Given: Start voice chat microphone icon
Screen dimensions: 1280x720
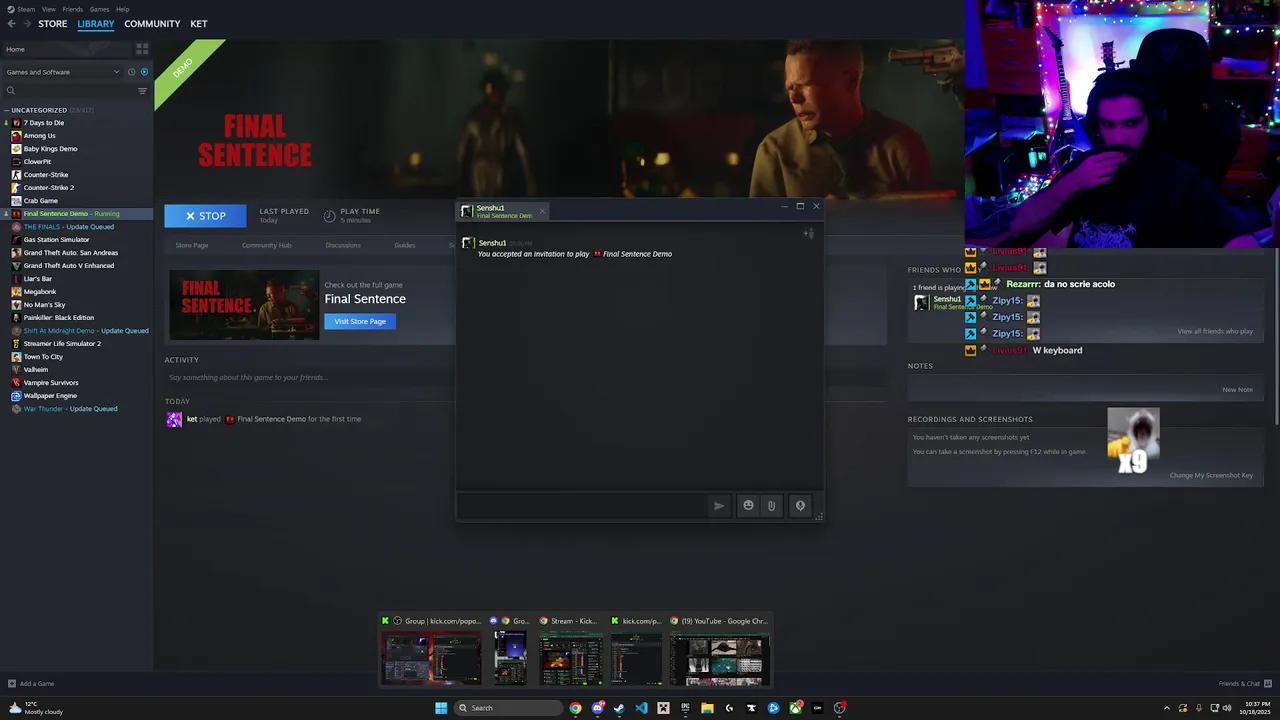Looking at the screenshot, I should pyautogui.click(x=800, y=506).
